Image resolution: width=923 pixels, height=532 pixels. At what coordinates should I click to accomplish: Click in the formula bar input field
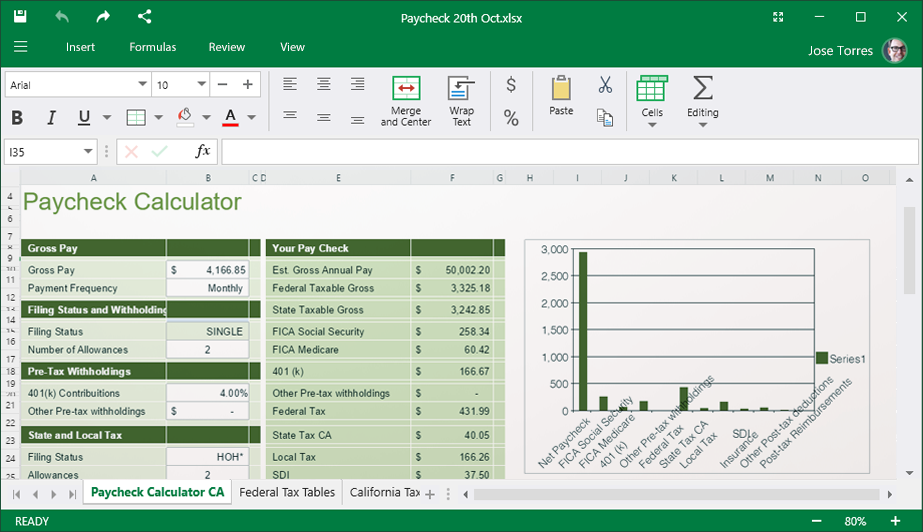click(568, 151)
